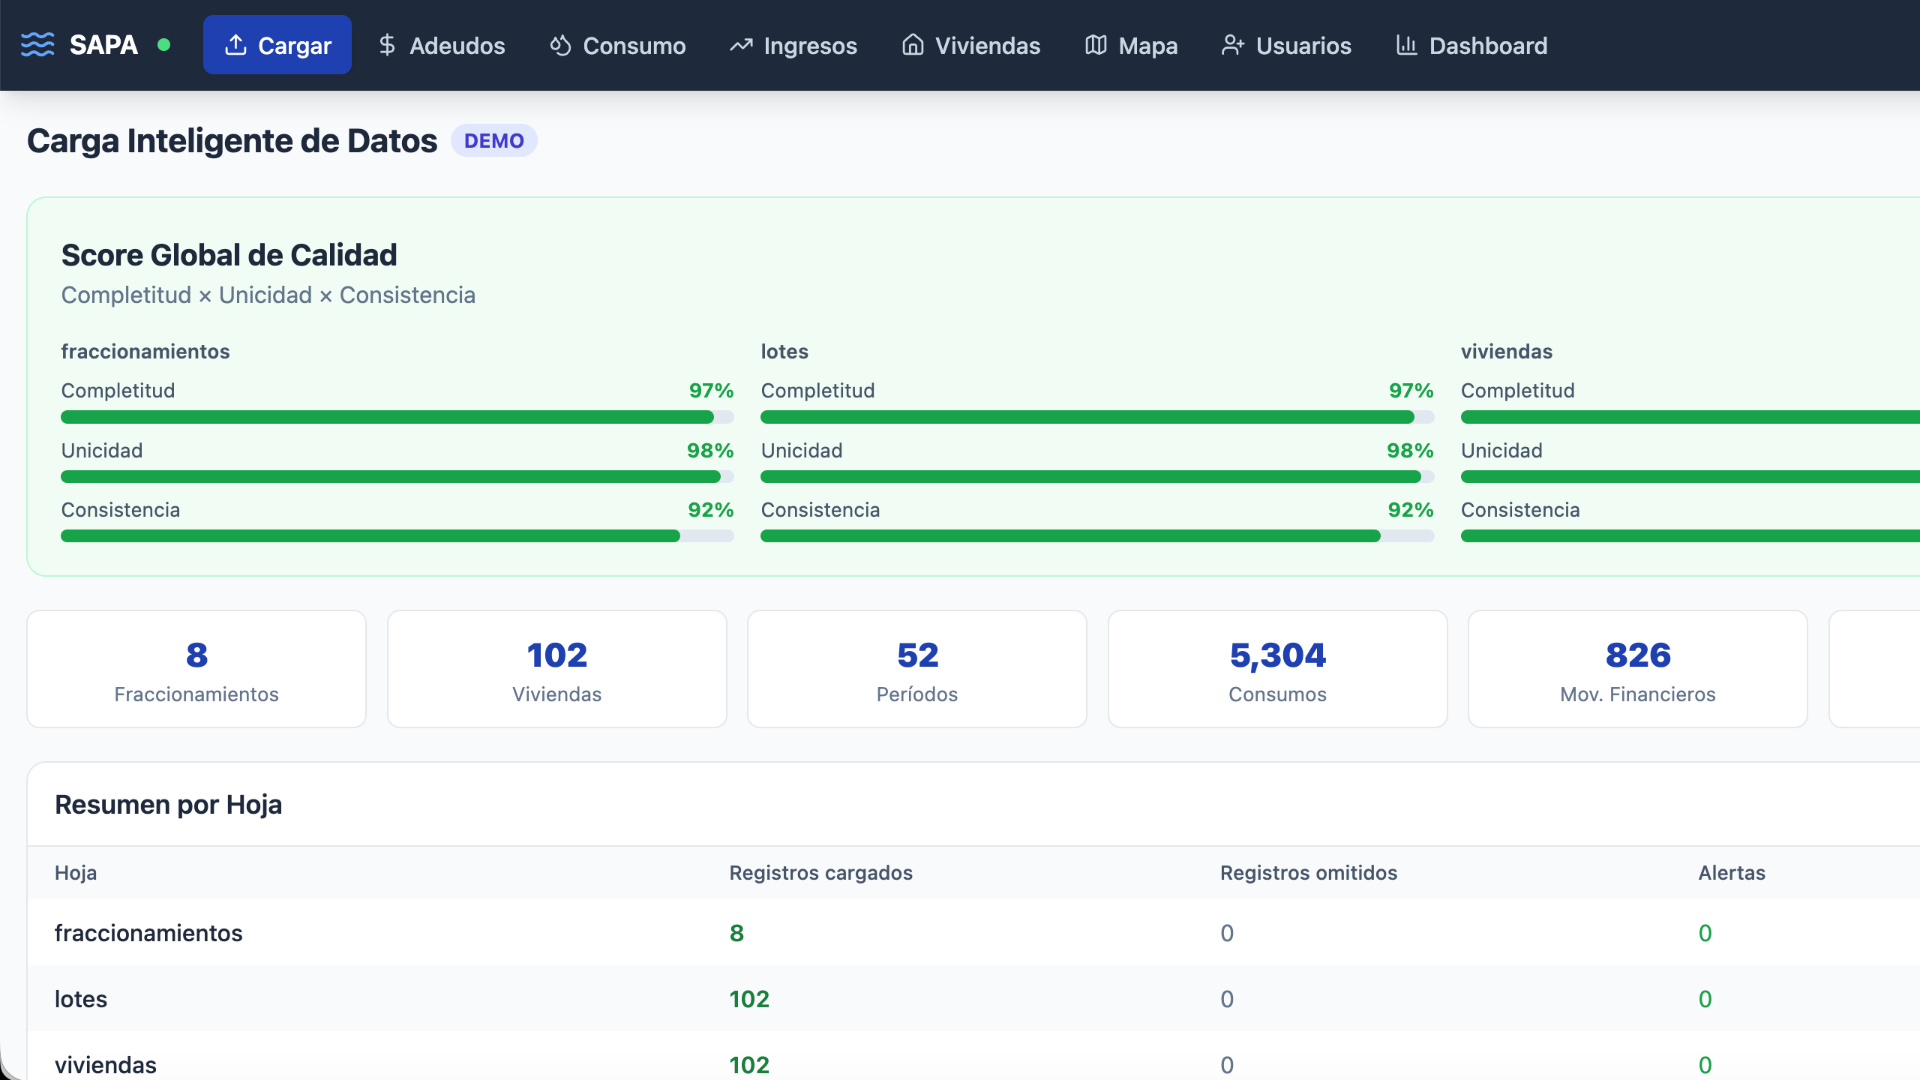Switch to Ingresos page

click(794, 45)
